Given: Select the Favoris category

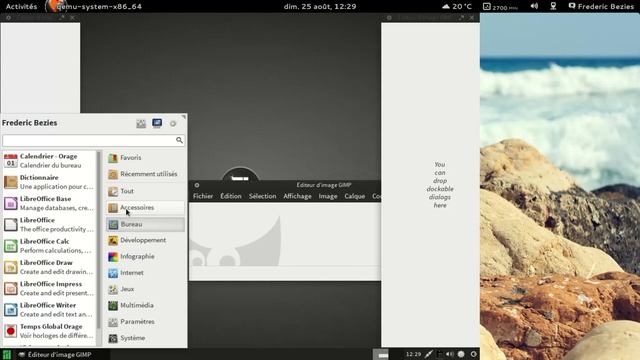Looking at the screenshot, I should click(145, 158).
